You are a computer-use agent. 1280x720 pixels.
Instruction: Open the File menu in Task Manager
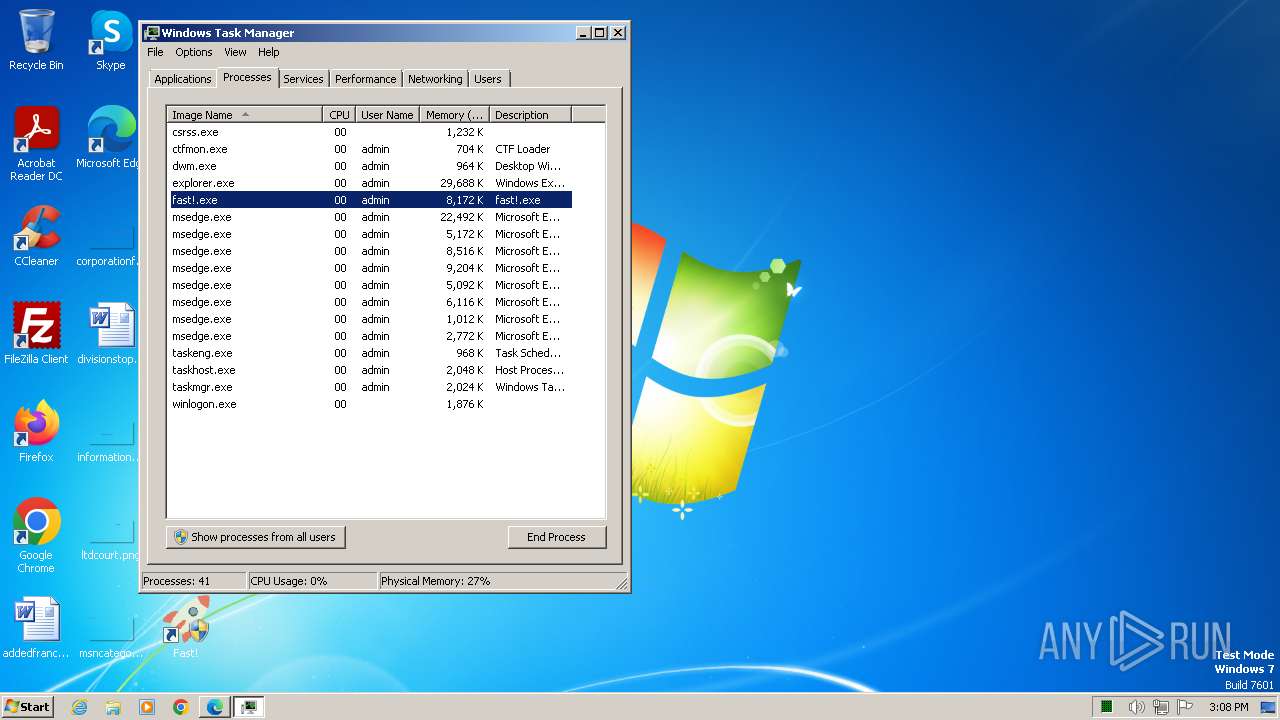click(x=155, y=52)
